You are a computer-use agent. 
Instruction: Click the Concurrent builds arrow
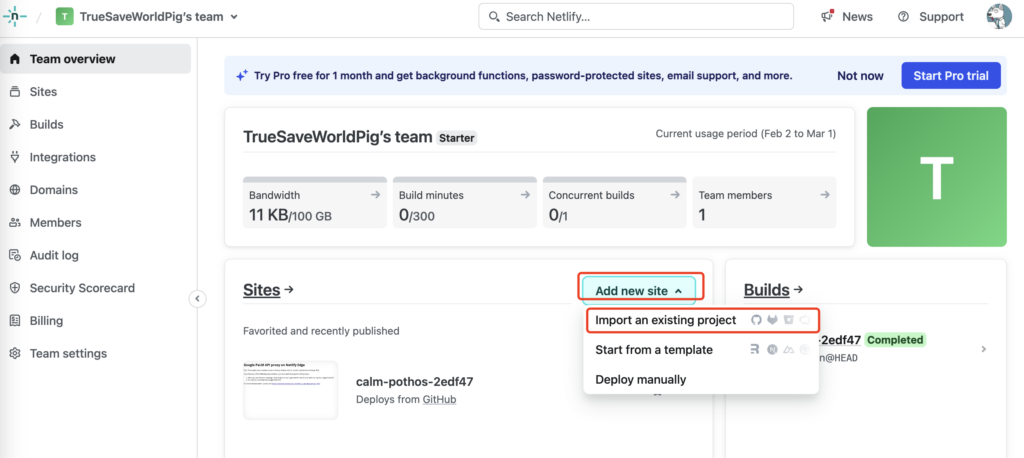click(x=675, y=195)
